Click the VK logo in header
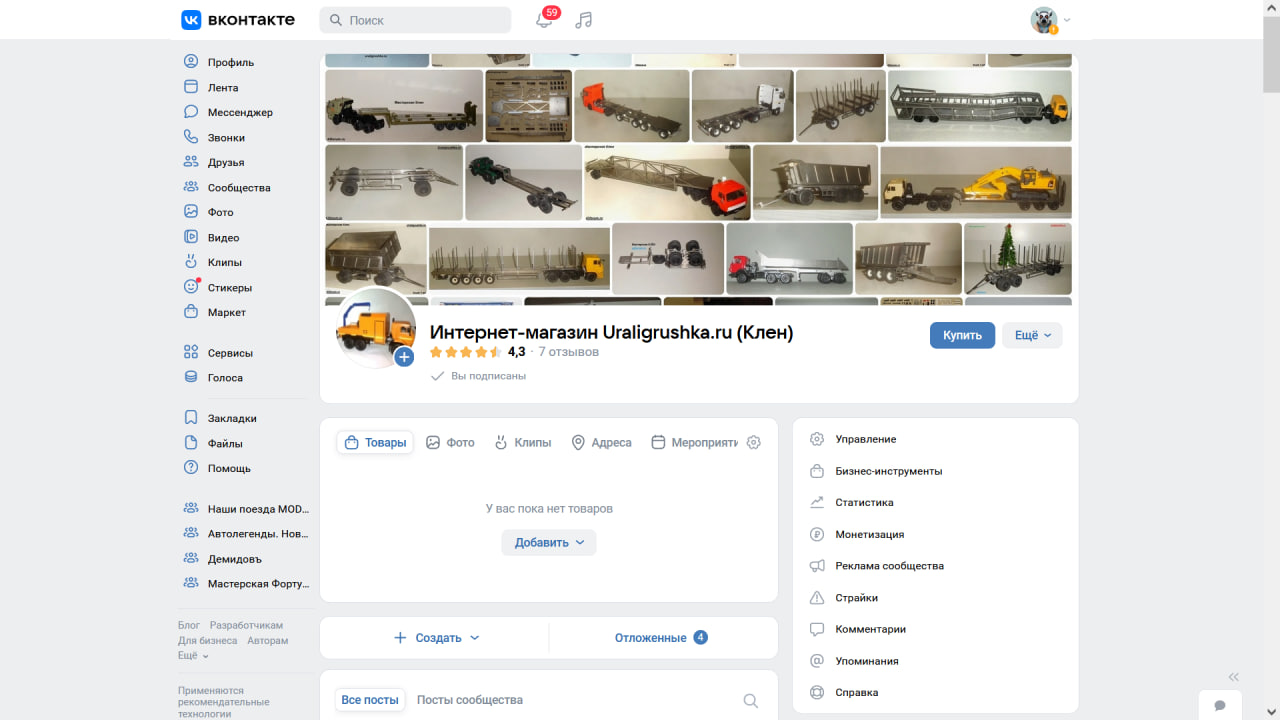This screenshot has width=1280, height=720. 238,20
